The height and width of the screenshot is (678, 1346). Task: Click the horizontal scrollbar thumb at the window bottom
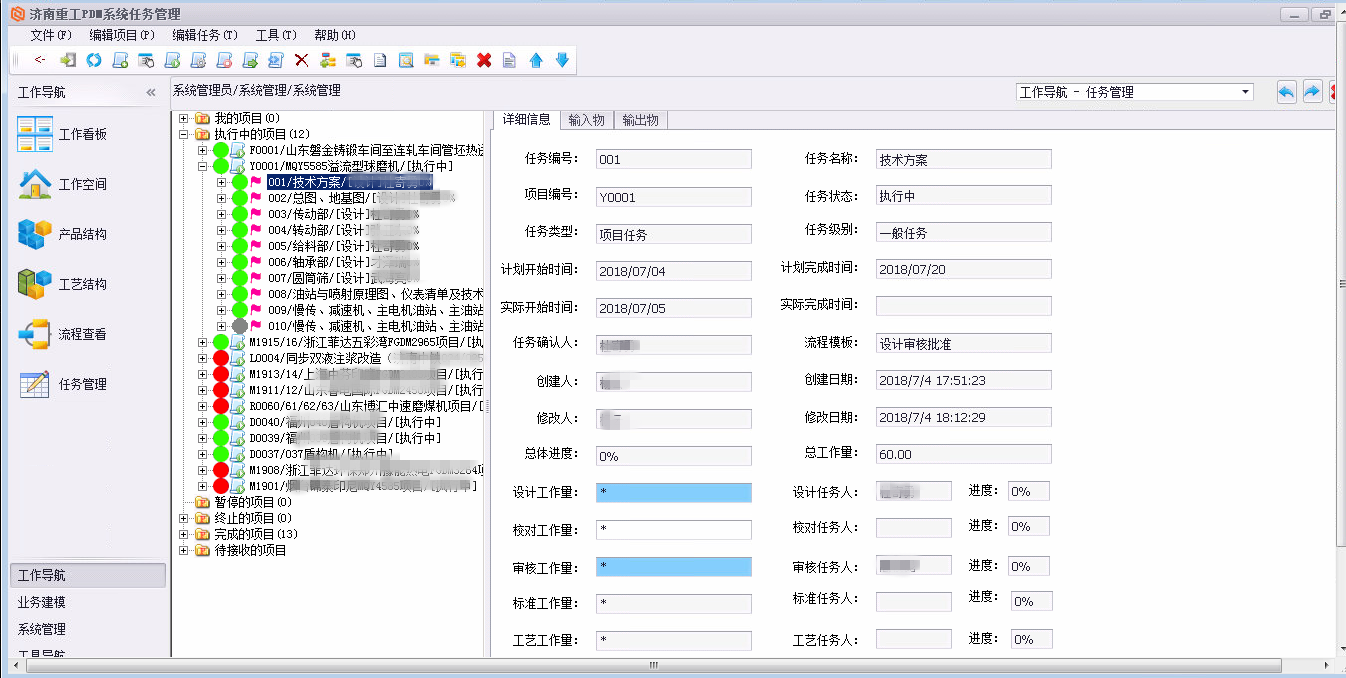(653, 666)
